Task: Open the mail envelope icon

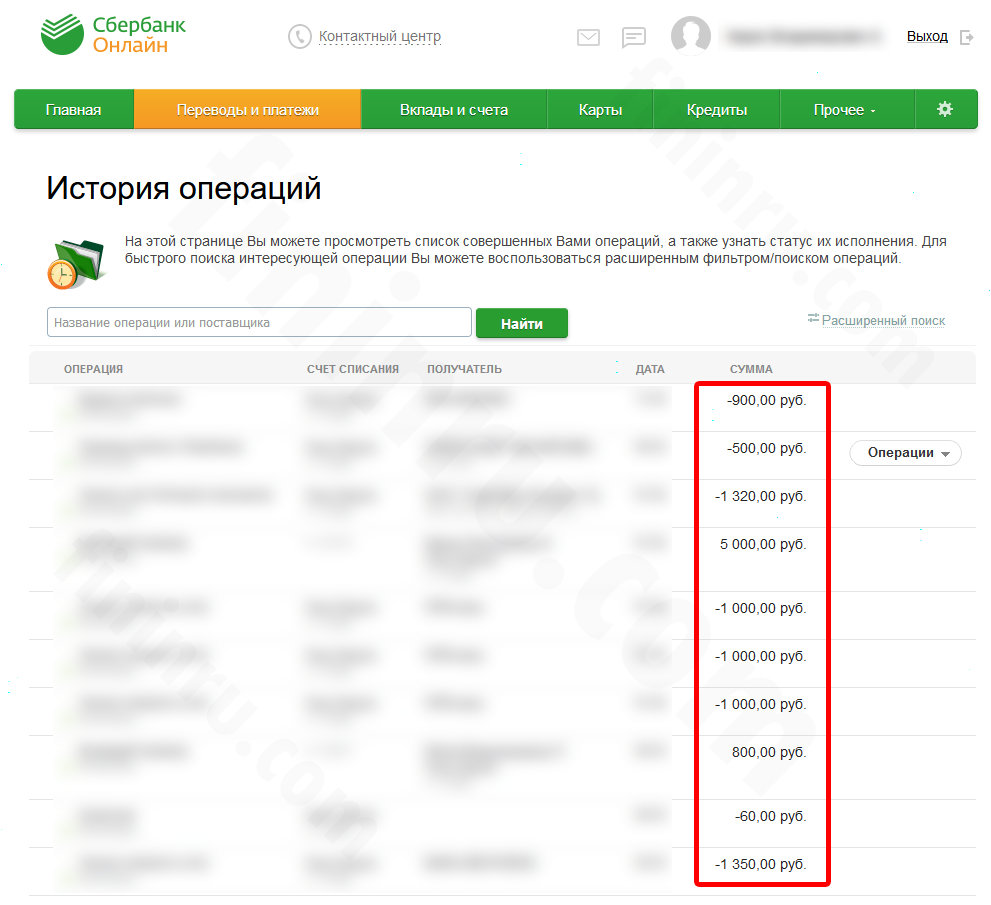Action: (588, 38)
